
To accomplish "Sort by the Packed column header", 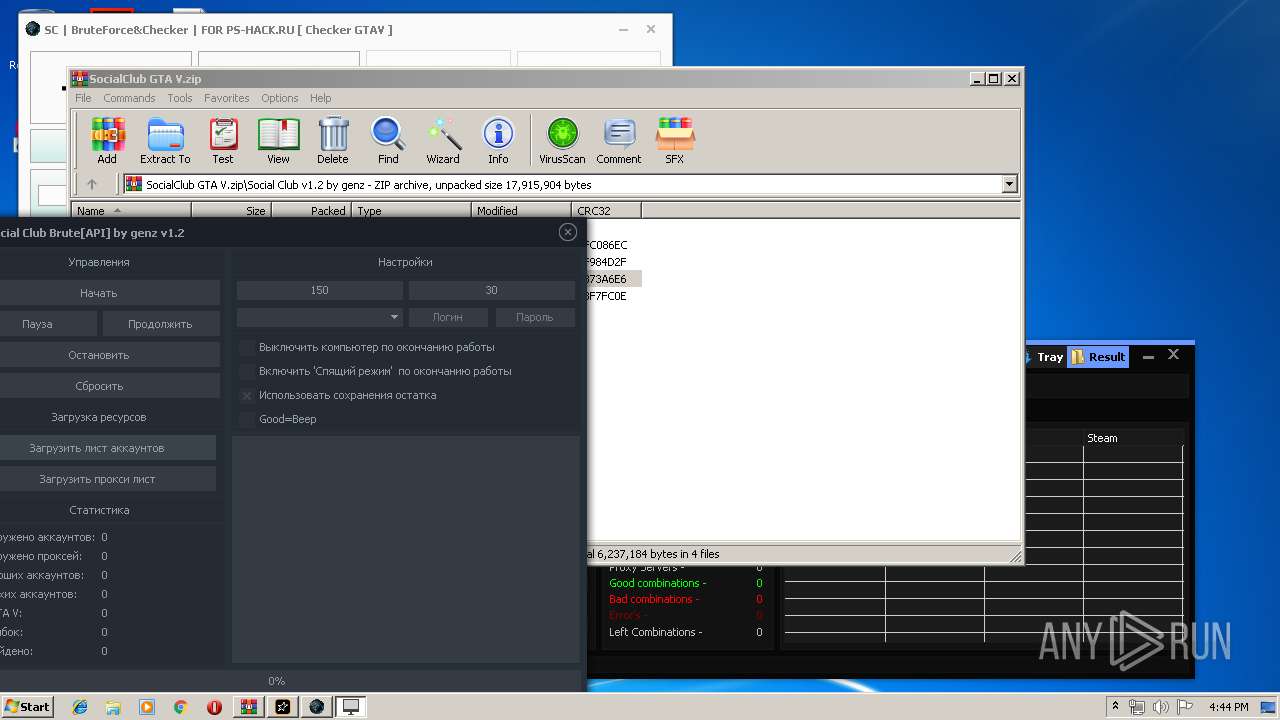I will point(311,211).
